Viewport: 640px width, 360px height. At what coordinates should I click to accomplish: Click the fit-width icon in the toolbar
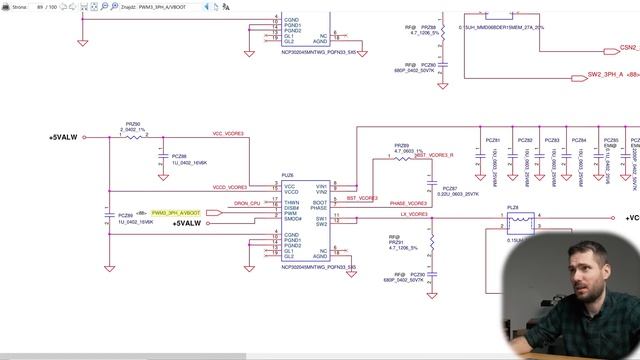(x=84, y=7)
